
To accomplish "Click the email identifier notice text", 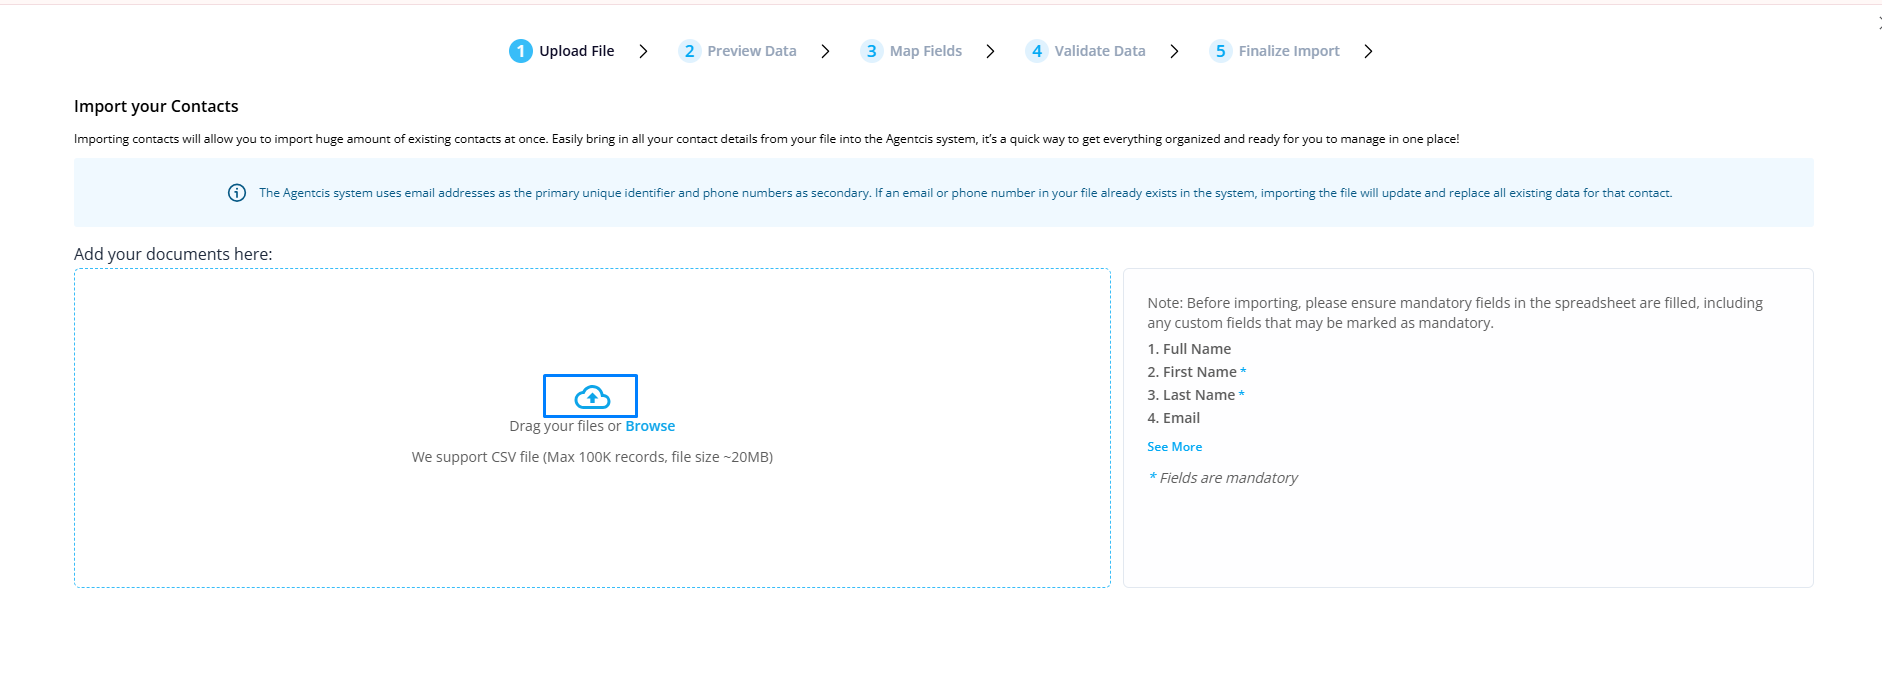I will [965, 193].
